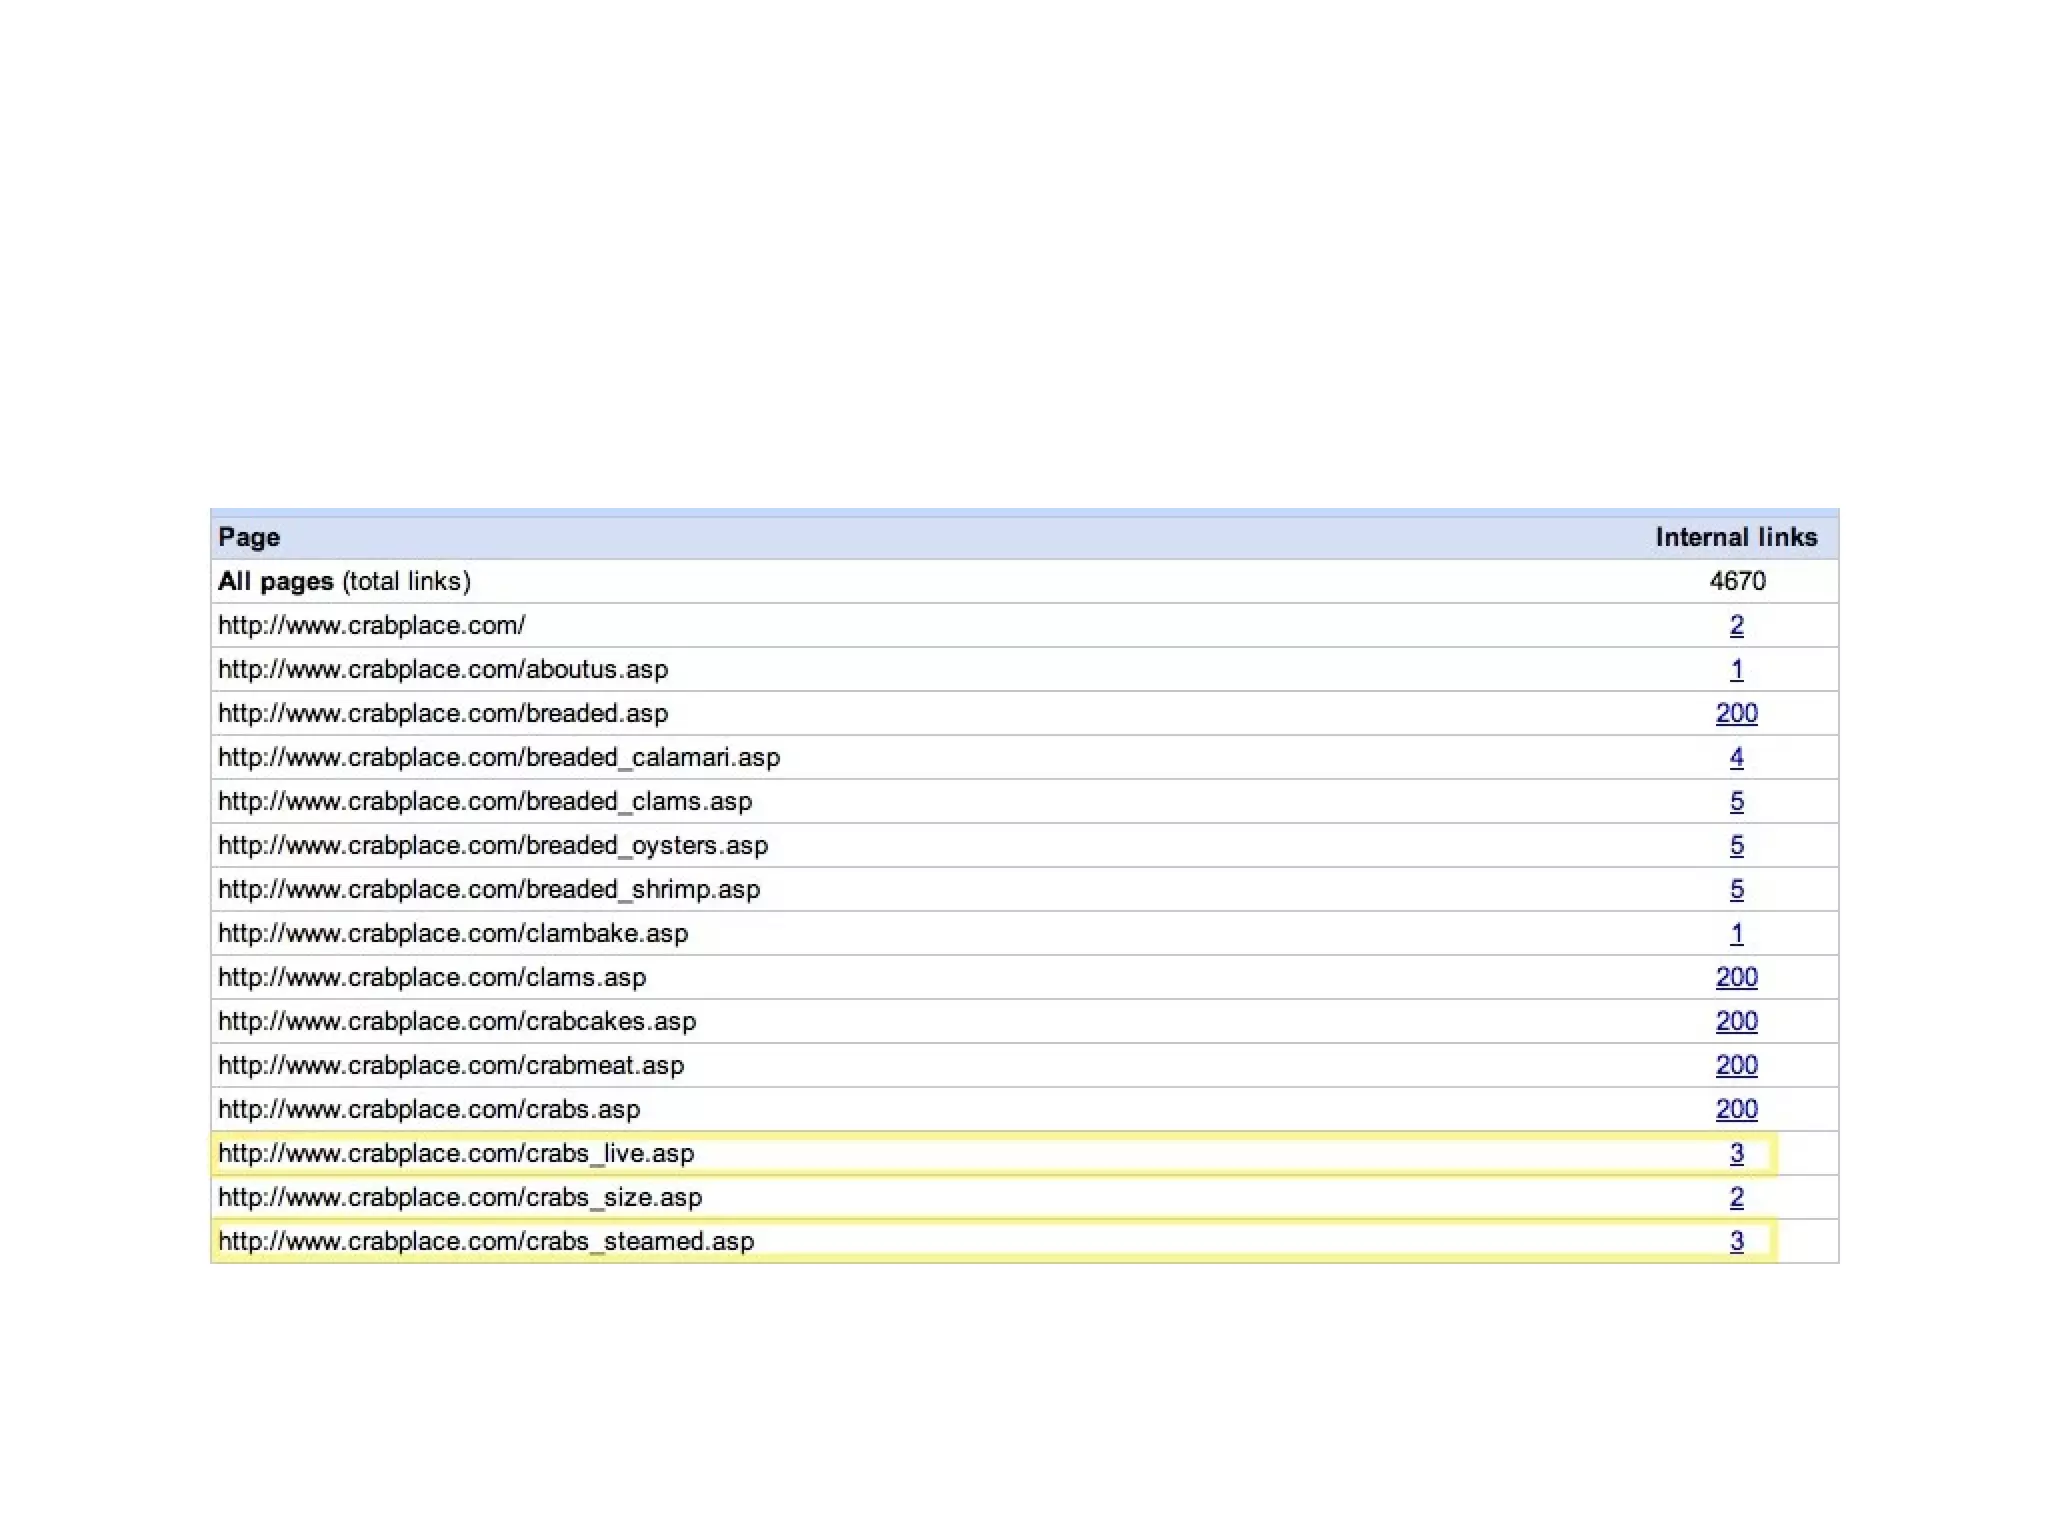Select the crabs_steamed.asp URL text
Viewport: 2048px width, 1536px height.
(x=486, y=1242)
